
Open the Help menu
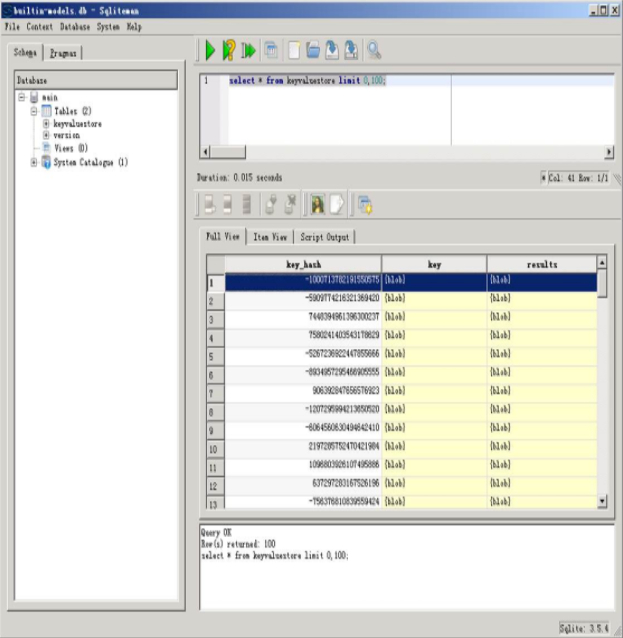[134, 27]
